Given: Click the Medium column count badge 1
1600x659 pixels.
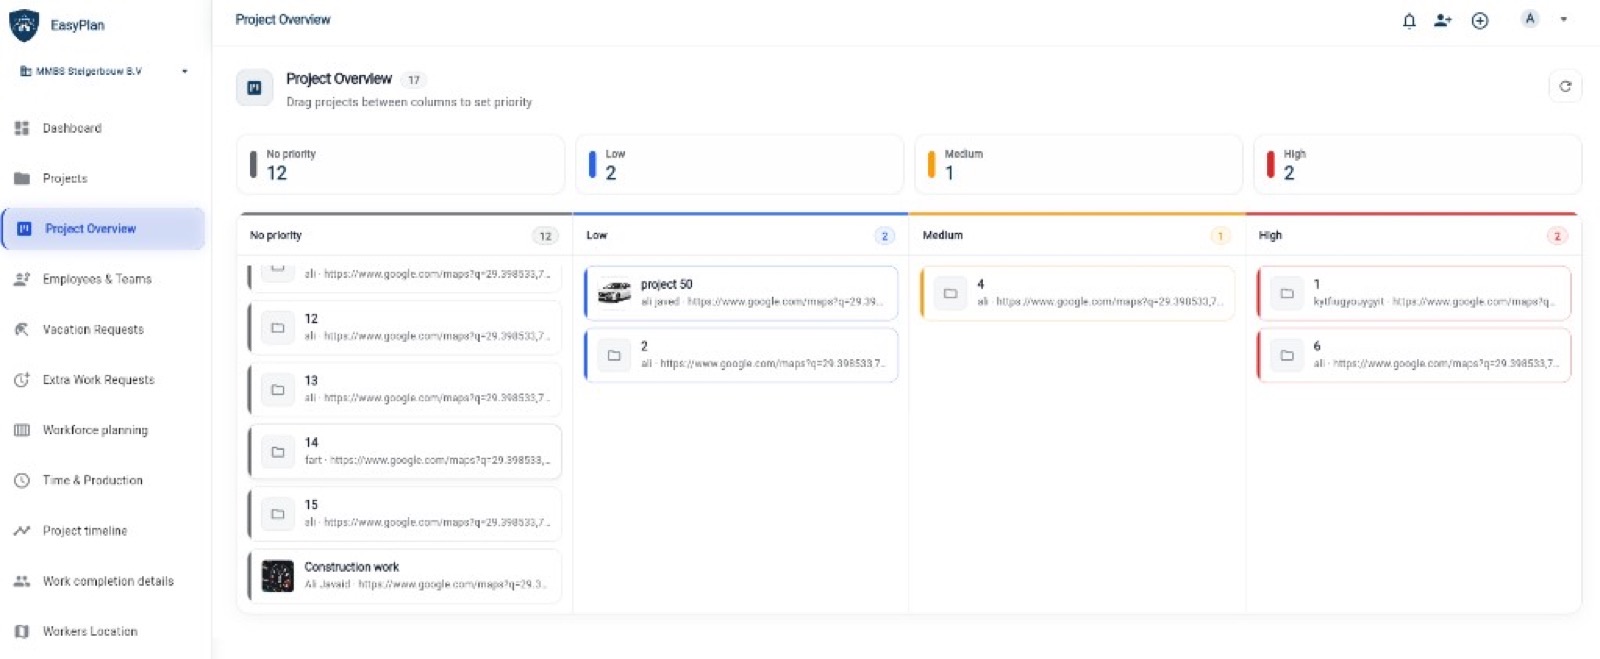Looking at the screenshot, I should (1220, 236).
